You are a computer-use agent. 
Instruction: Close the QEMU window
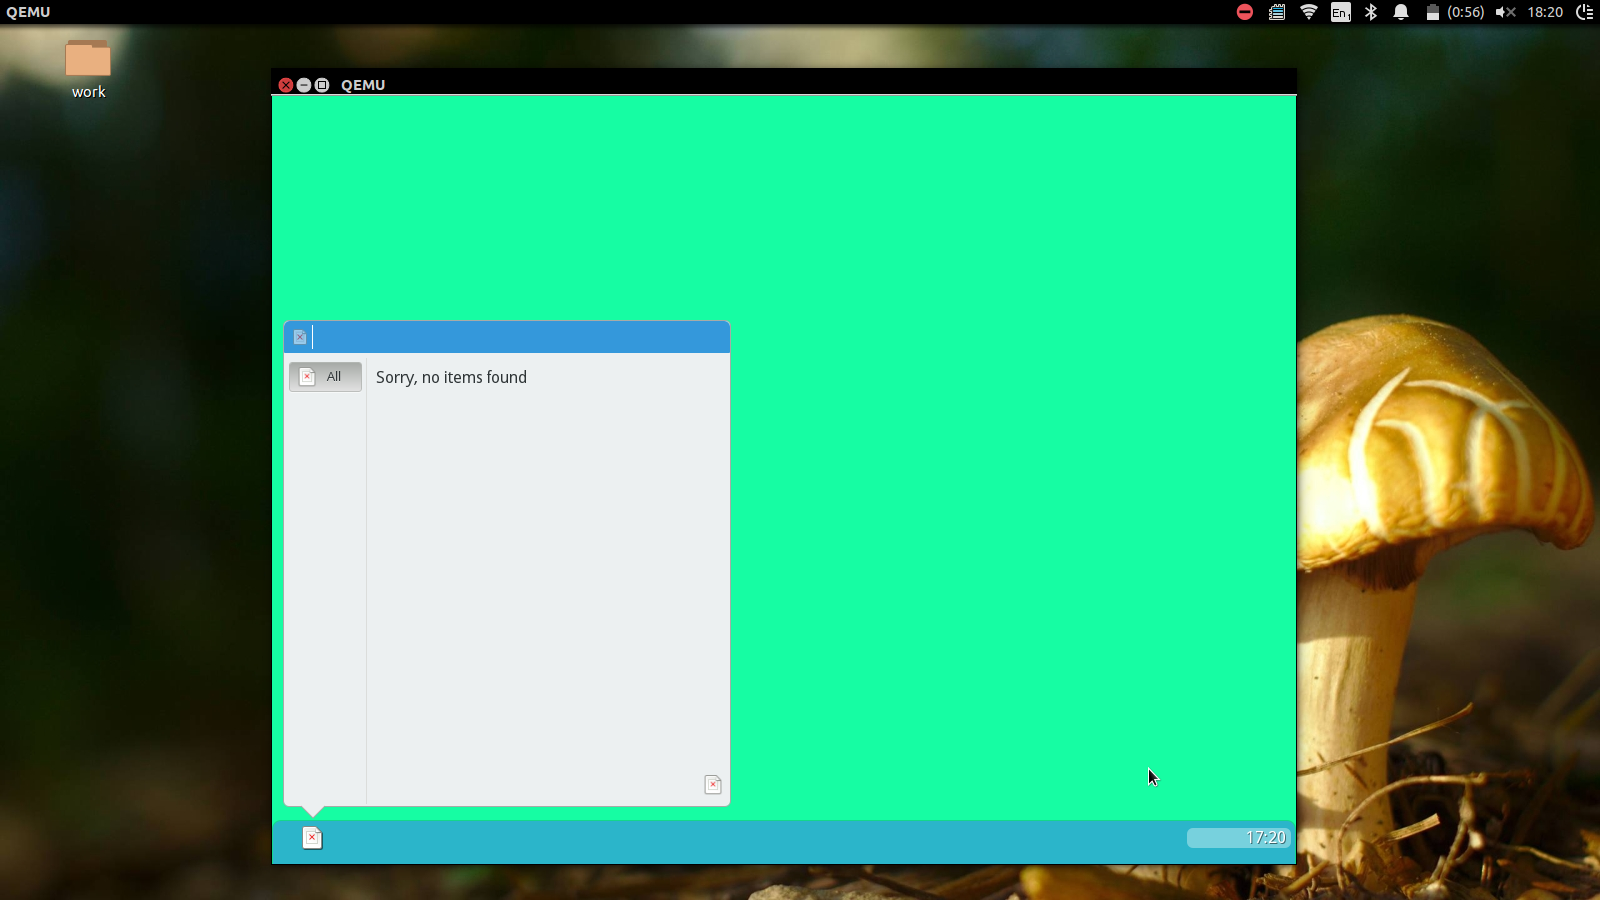286,85
